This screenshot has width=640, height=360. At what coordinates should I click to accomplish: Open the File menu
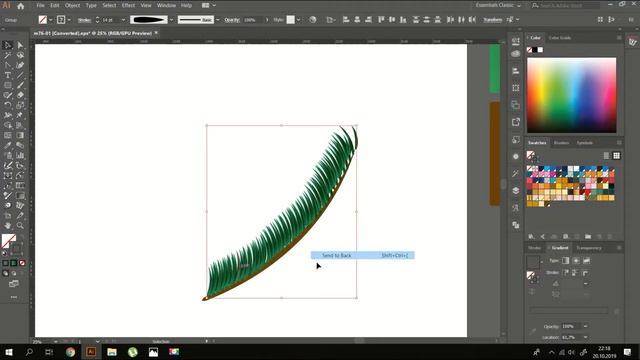(40, 6)
